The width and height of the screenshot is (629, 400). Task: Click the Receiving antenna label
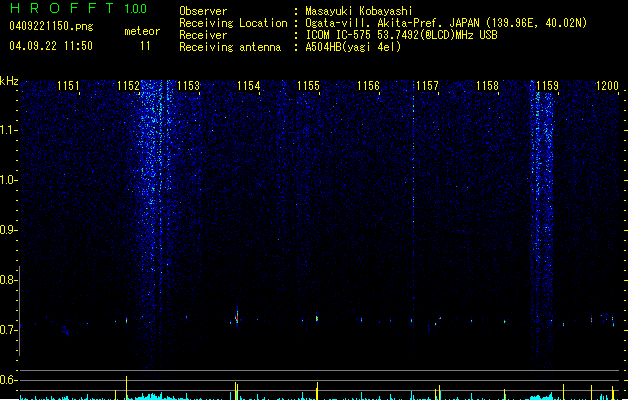[230, 47]
